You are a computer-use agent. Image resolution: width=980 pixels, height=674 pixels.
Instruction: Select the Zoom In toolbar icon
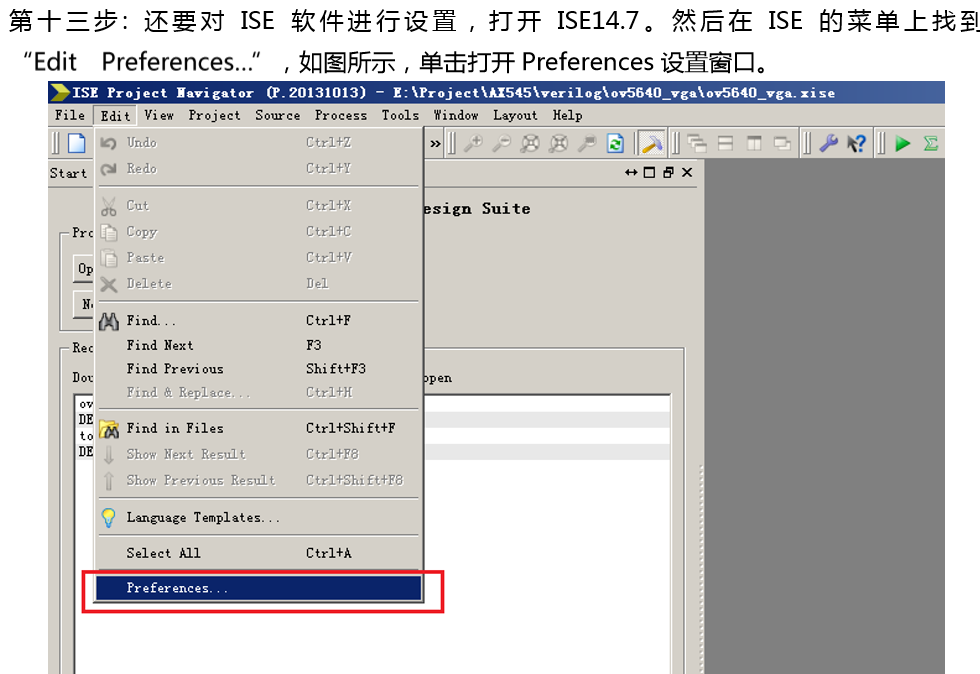[474, 143]
